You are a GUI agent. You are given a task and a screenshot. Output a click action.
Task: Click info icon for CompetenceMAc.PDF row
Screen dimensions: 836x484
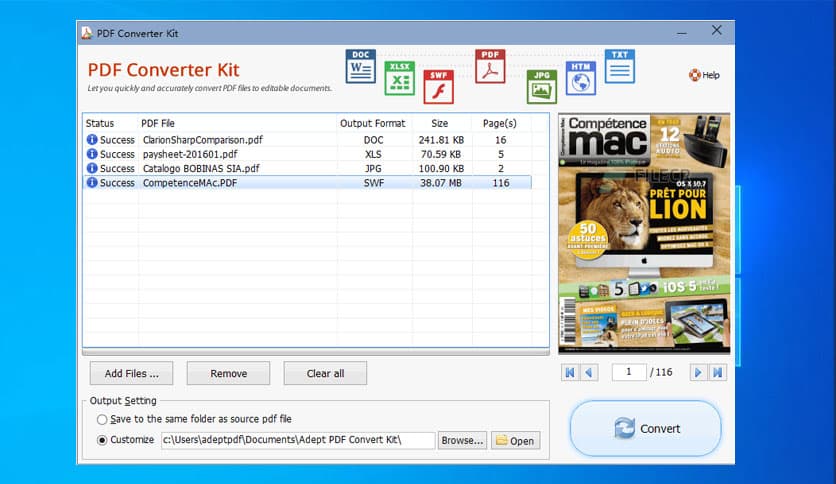click(x=92, y=183)
